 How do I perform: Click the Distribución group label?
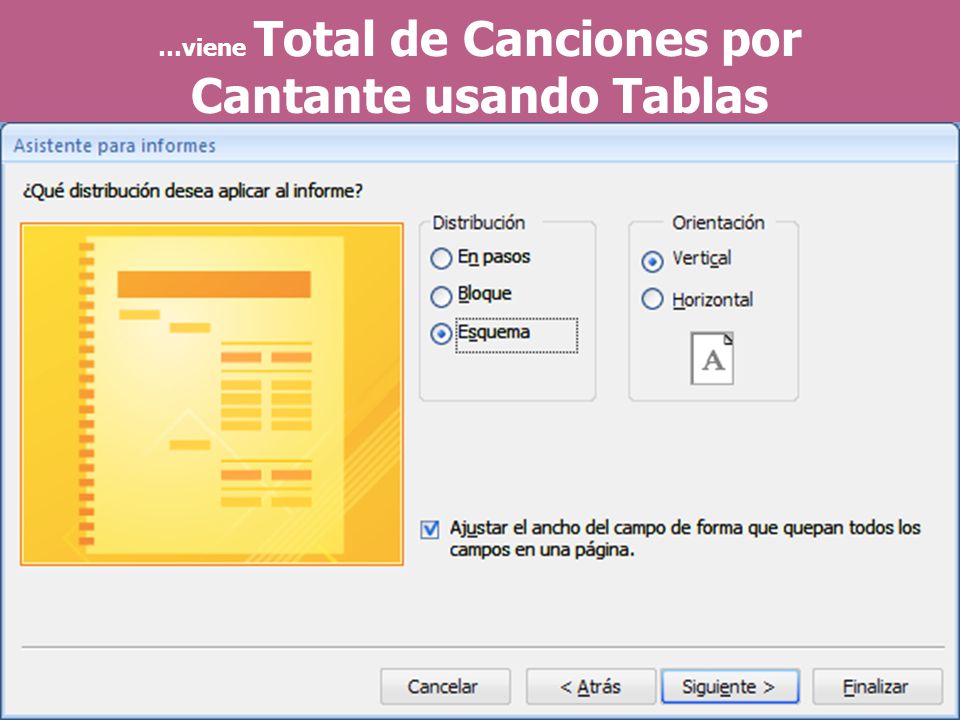point(479,222)
